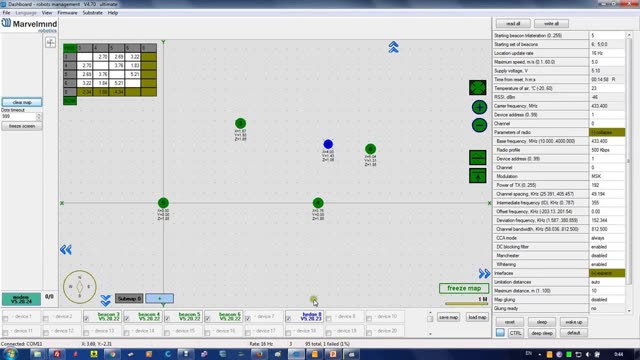Click the clear map button
This screenshot has width=640, height=360.
tap(22, 102)
